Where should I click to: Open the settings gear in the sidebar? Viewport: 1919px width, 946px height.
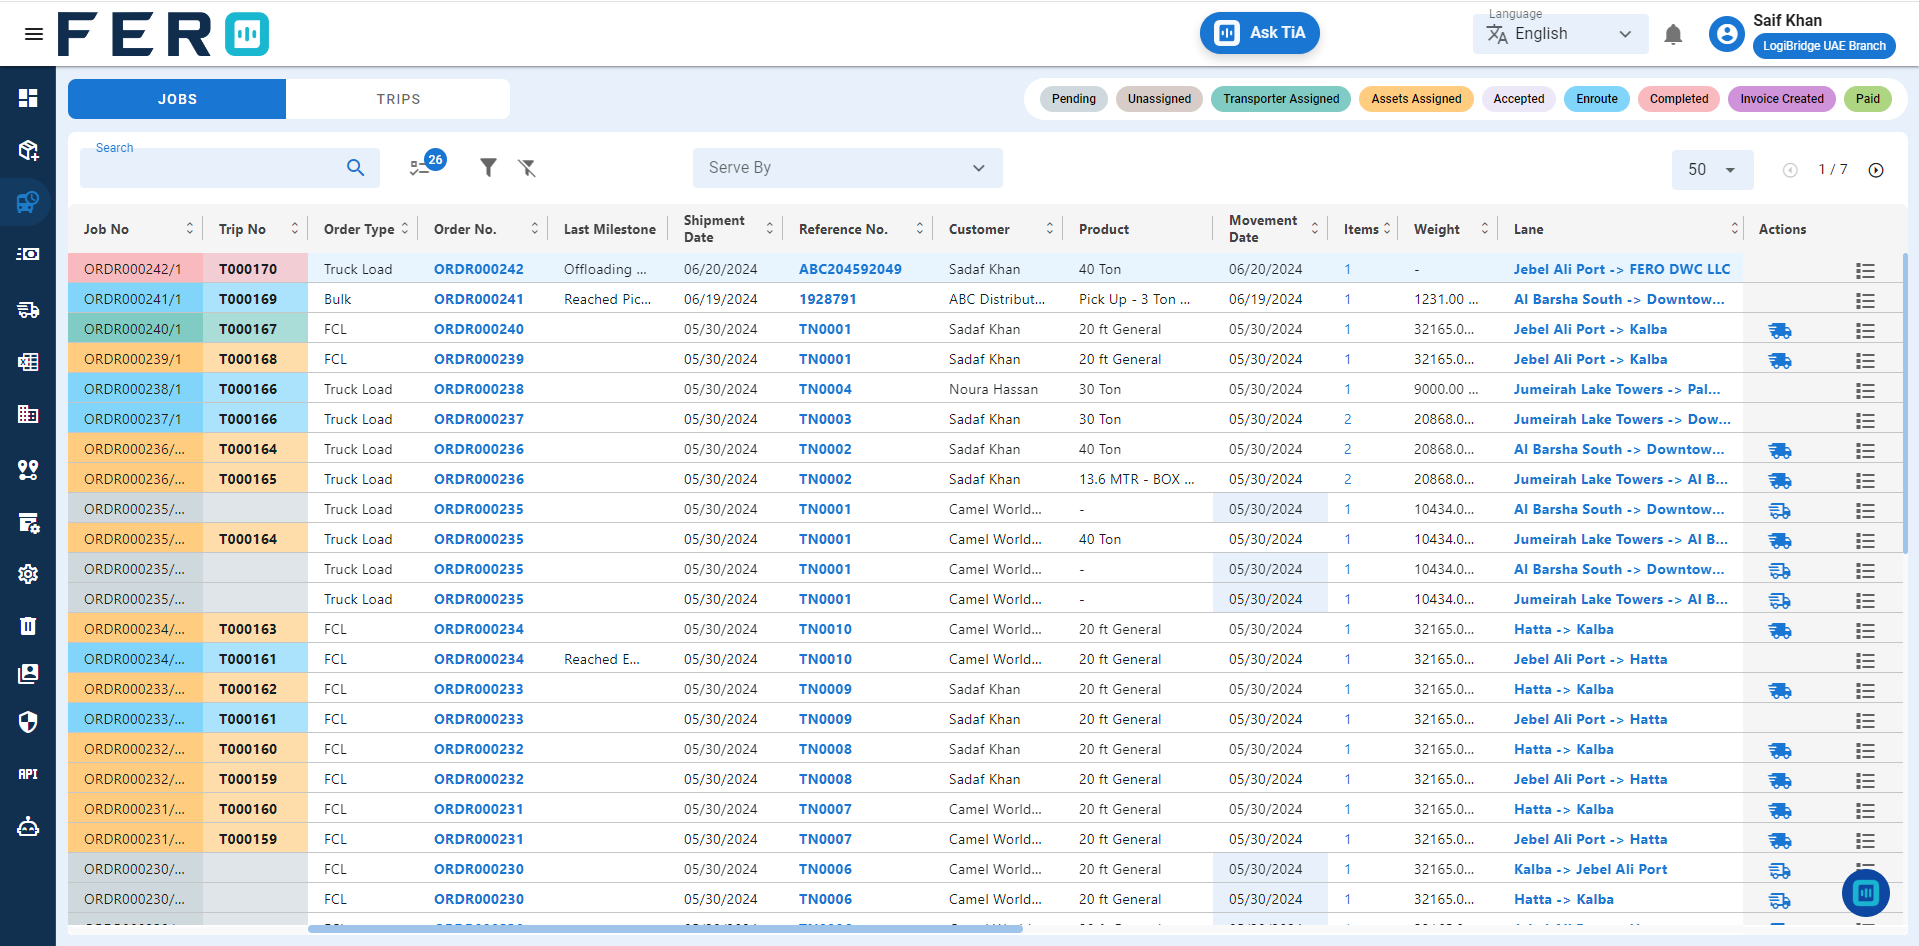pos(28,573)
